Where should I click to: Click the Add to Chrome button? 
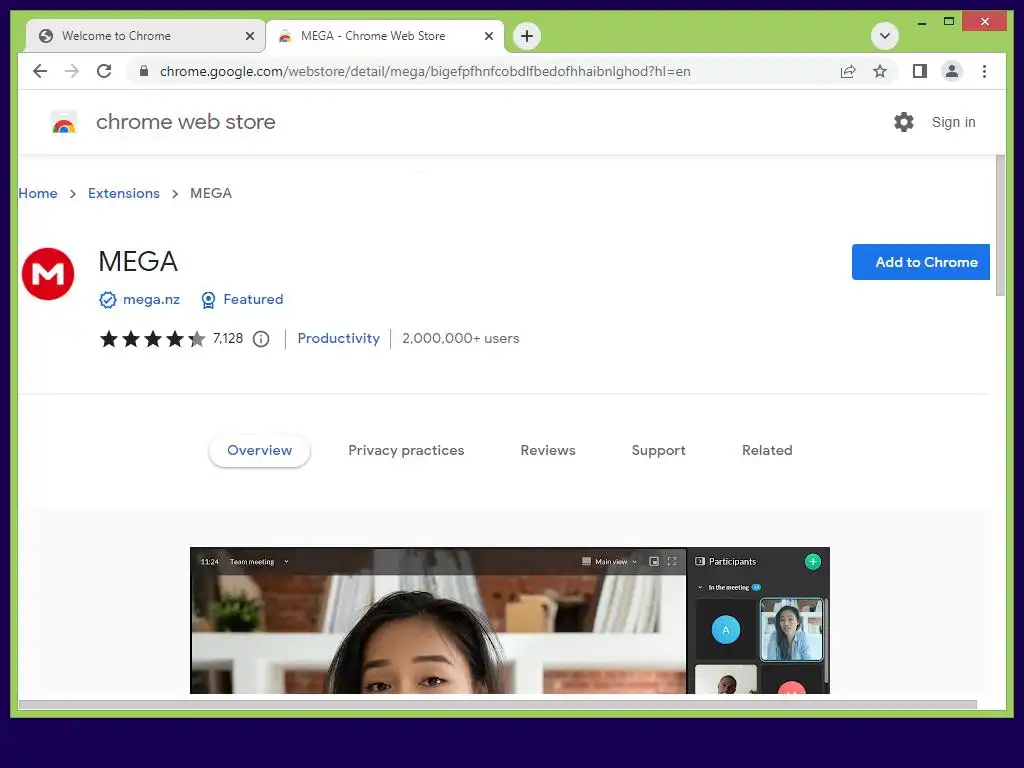click(x=920, y=262)
